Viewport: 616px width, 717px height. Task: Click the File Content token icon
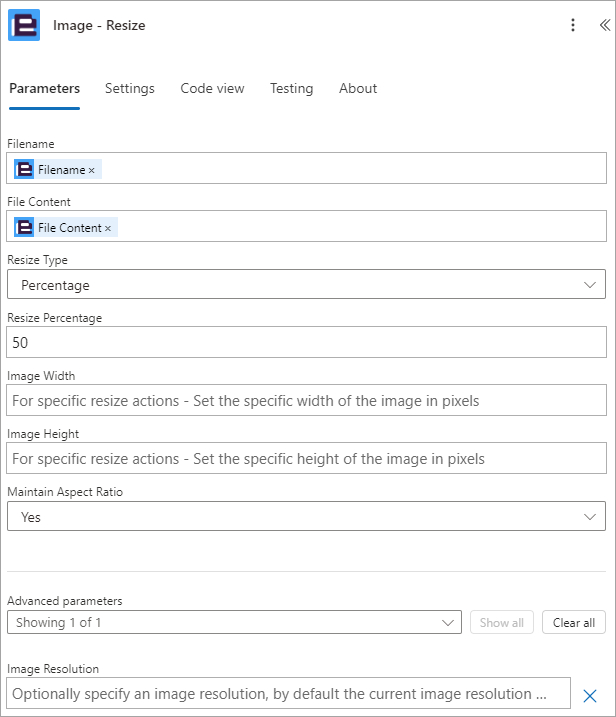point(24,227)
